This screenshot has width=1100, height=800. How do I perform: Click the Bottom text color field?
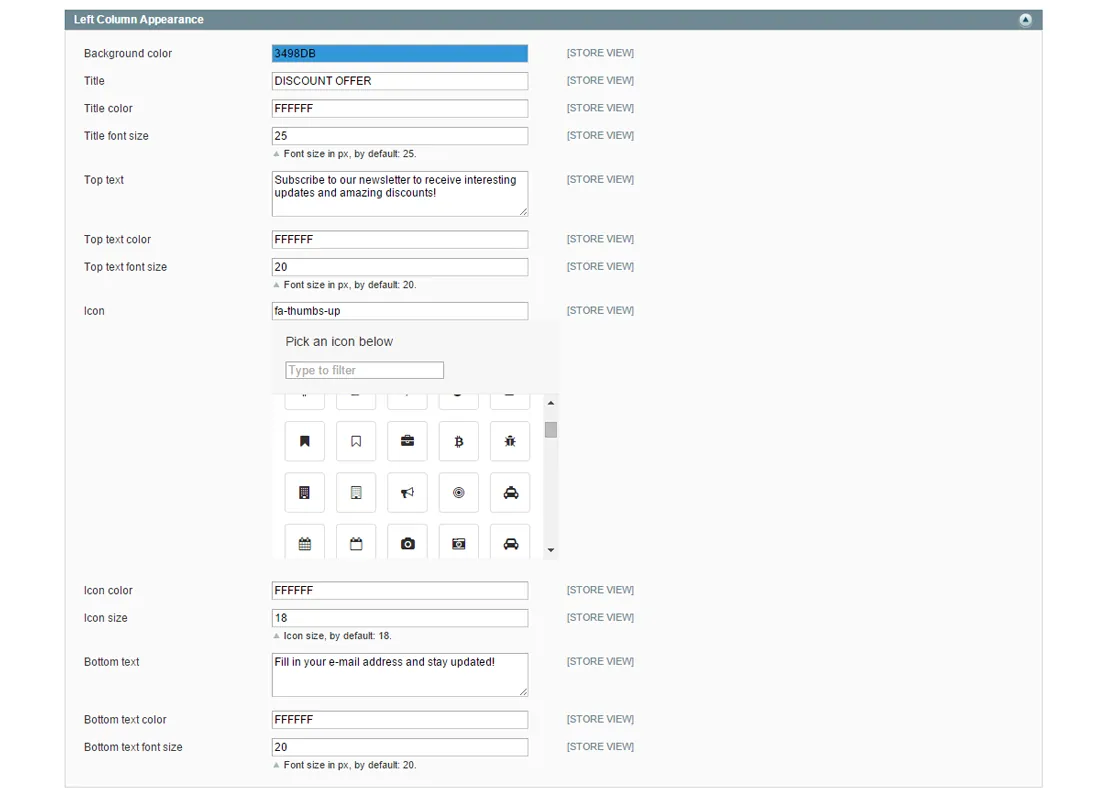pos(400,719)
